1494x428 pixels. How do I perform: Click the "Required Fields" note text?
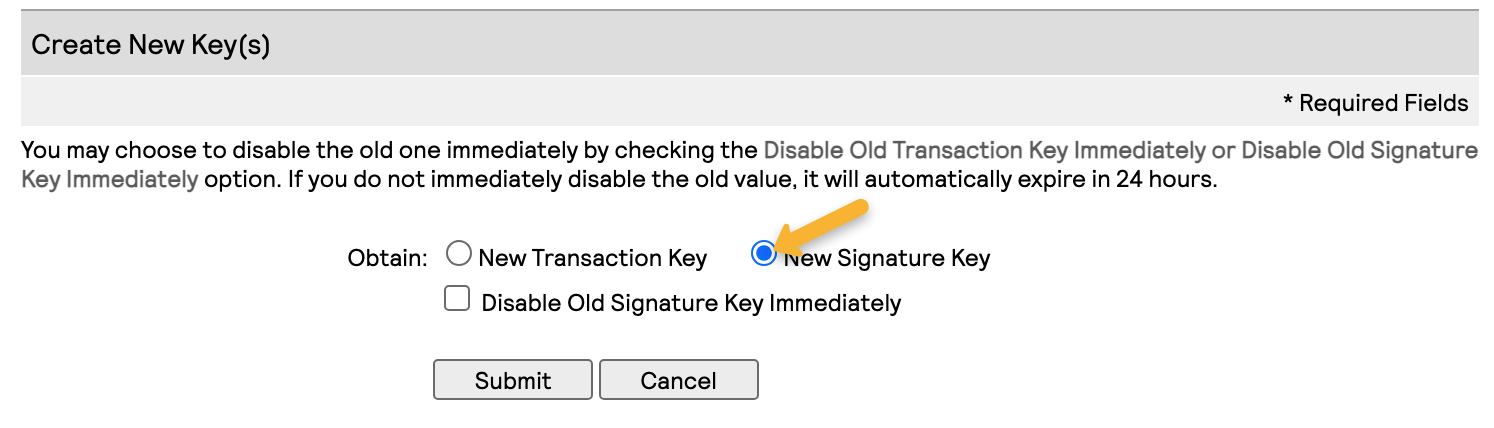(1384, 103)
